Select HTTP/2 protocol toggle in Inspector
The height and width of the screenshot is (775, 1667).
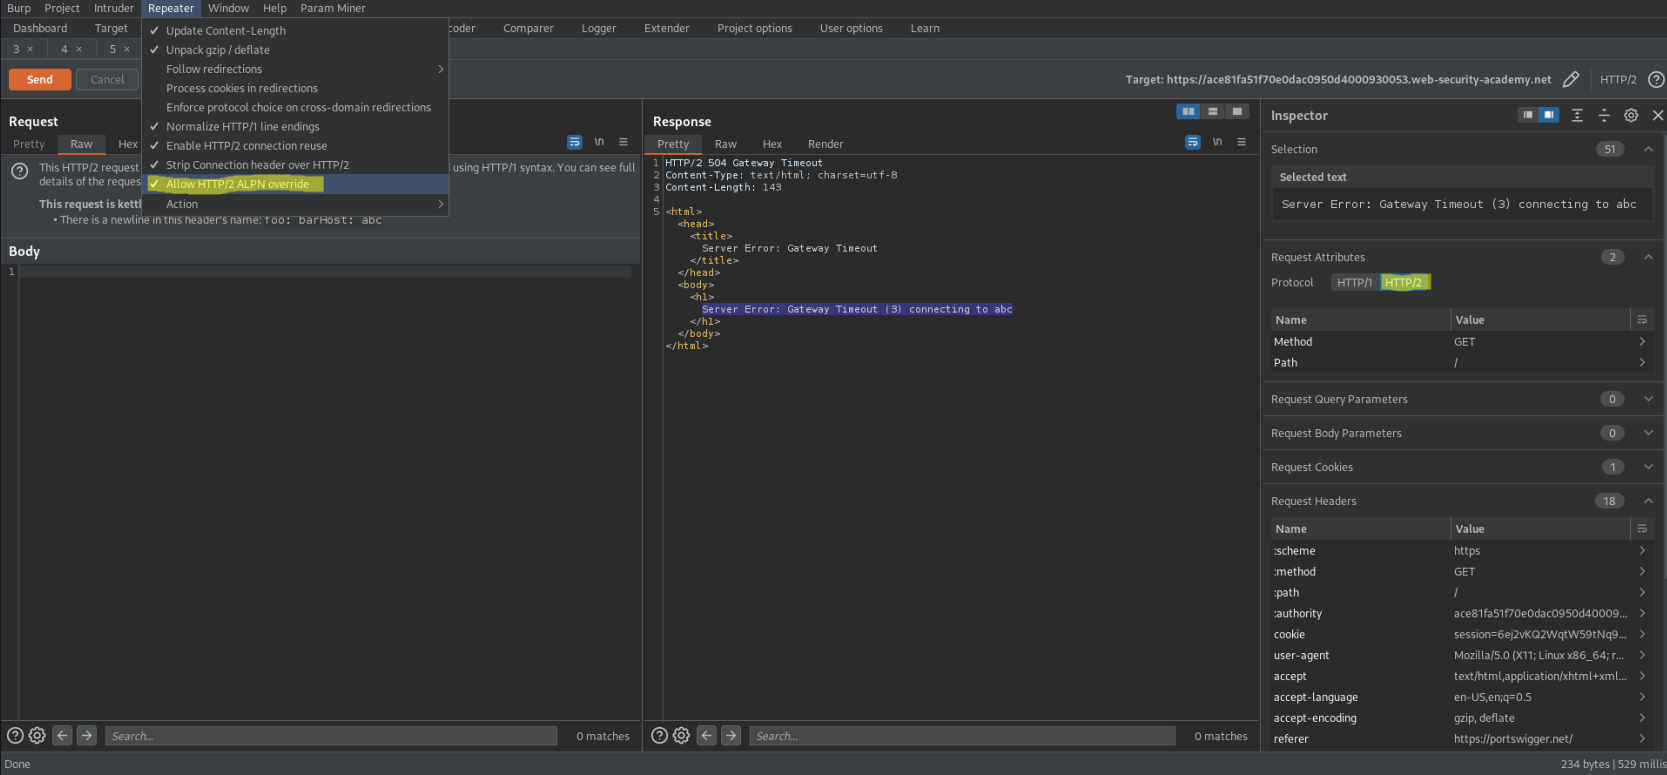click(1404, 282)
